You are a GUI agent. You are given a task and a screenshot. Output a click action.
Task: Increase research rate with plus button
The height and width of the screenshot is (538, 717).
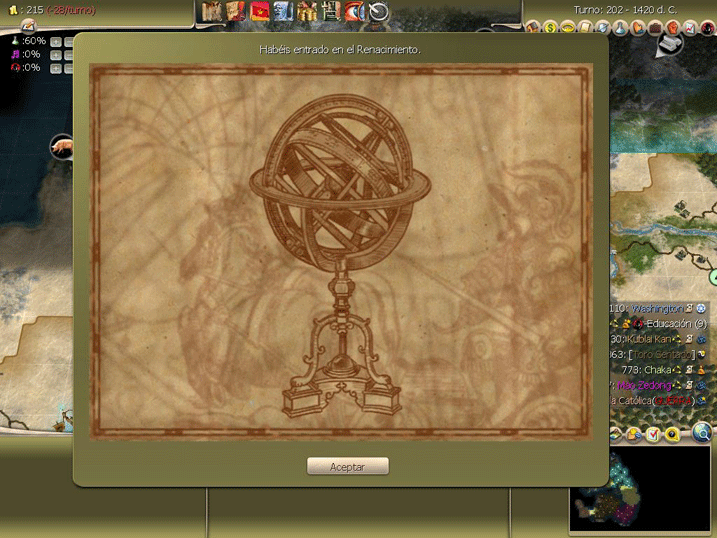[x=56, y=41]
